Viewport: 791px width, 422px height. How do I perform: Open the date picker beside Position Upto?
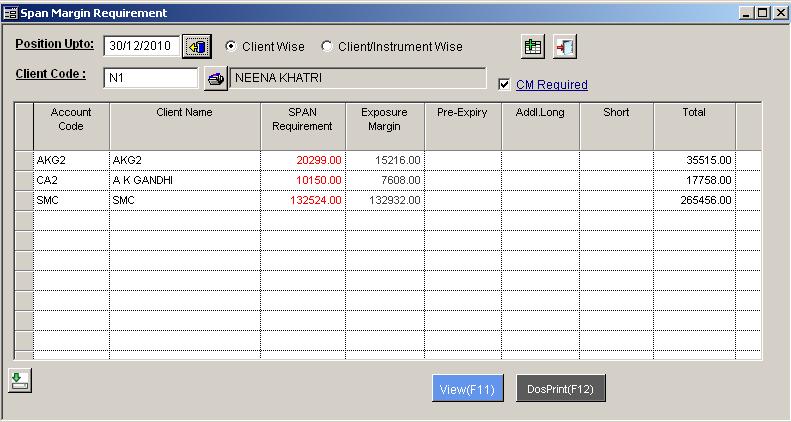pyautogui.click(x=197, y=46)
